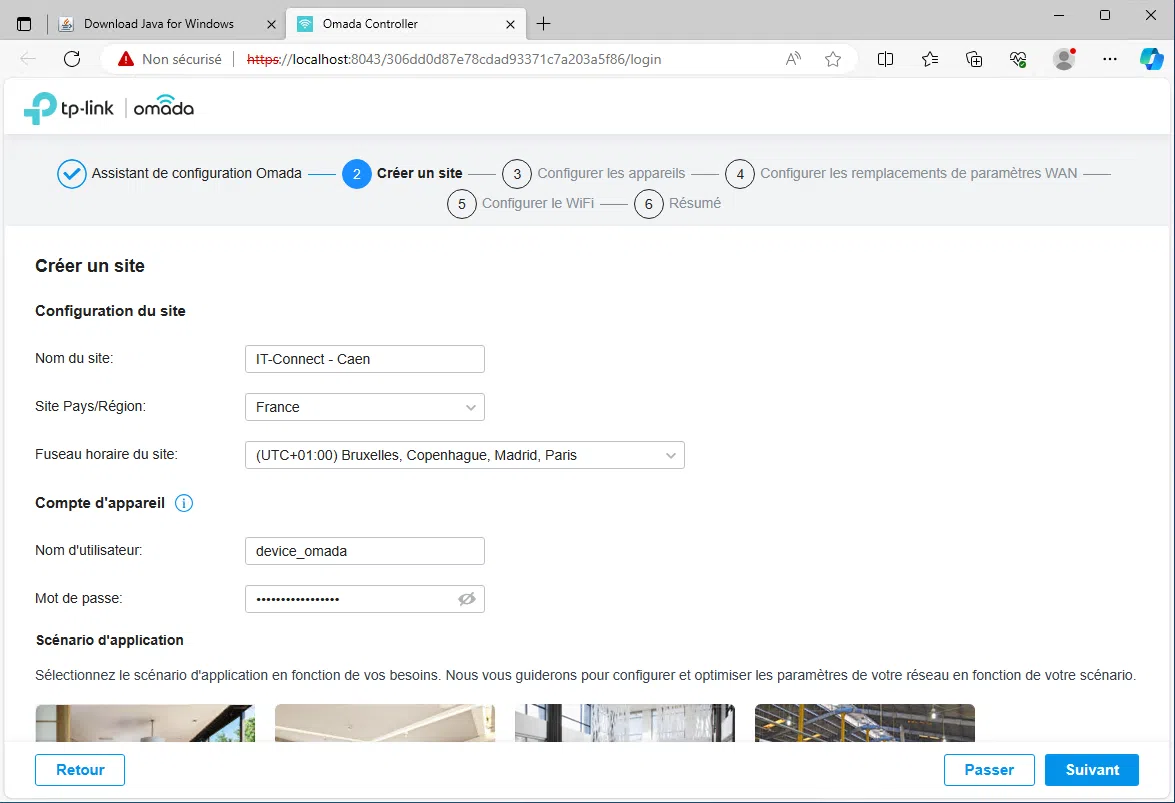Screen dimensions: 1175x803
Task: Select the second scenario thumbnail image
Action: pyautogui.click(x=385, y=723)
